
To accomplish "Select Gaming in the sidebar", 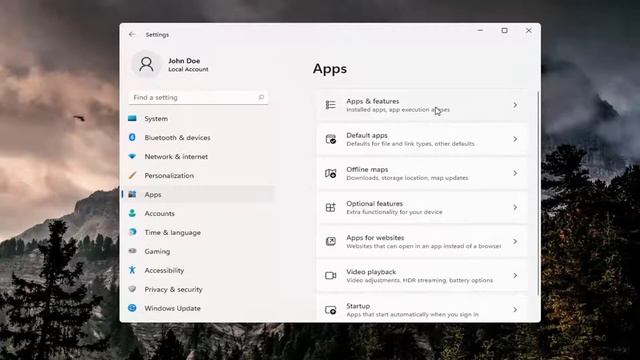I will (x=198, y=251).
